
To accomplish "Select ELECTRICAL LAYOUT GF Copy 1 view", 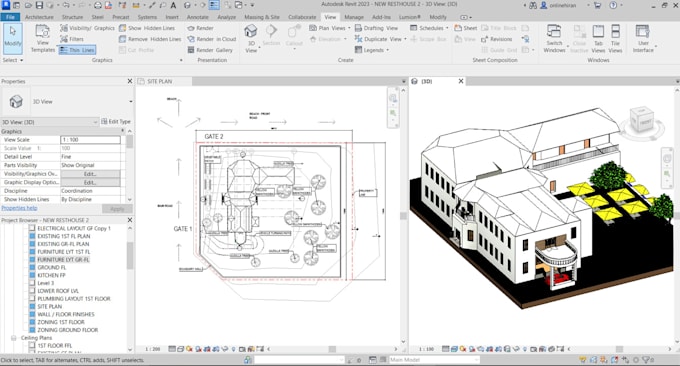I will [x=74, y=228].
